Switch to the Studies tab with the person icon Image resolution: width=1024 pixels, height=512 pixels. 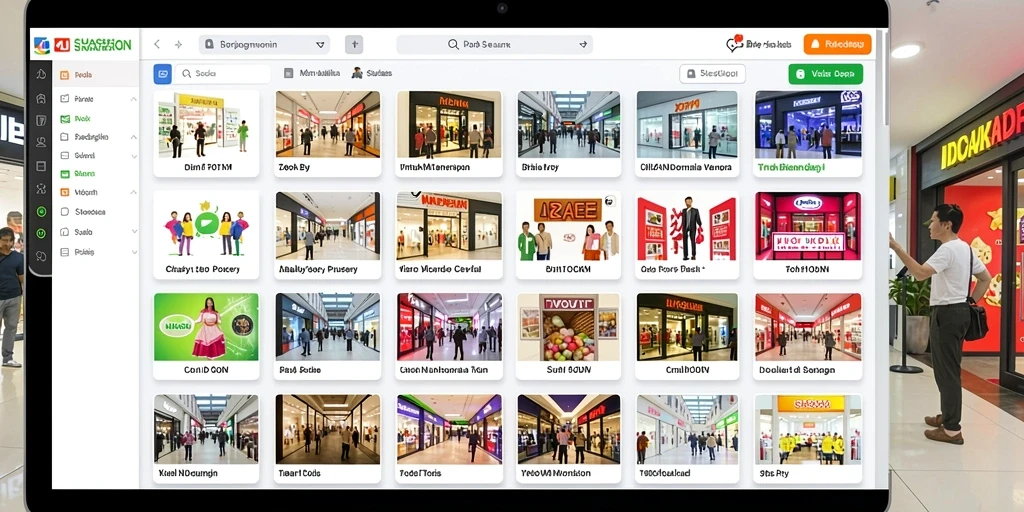[372, 73]
